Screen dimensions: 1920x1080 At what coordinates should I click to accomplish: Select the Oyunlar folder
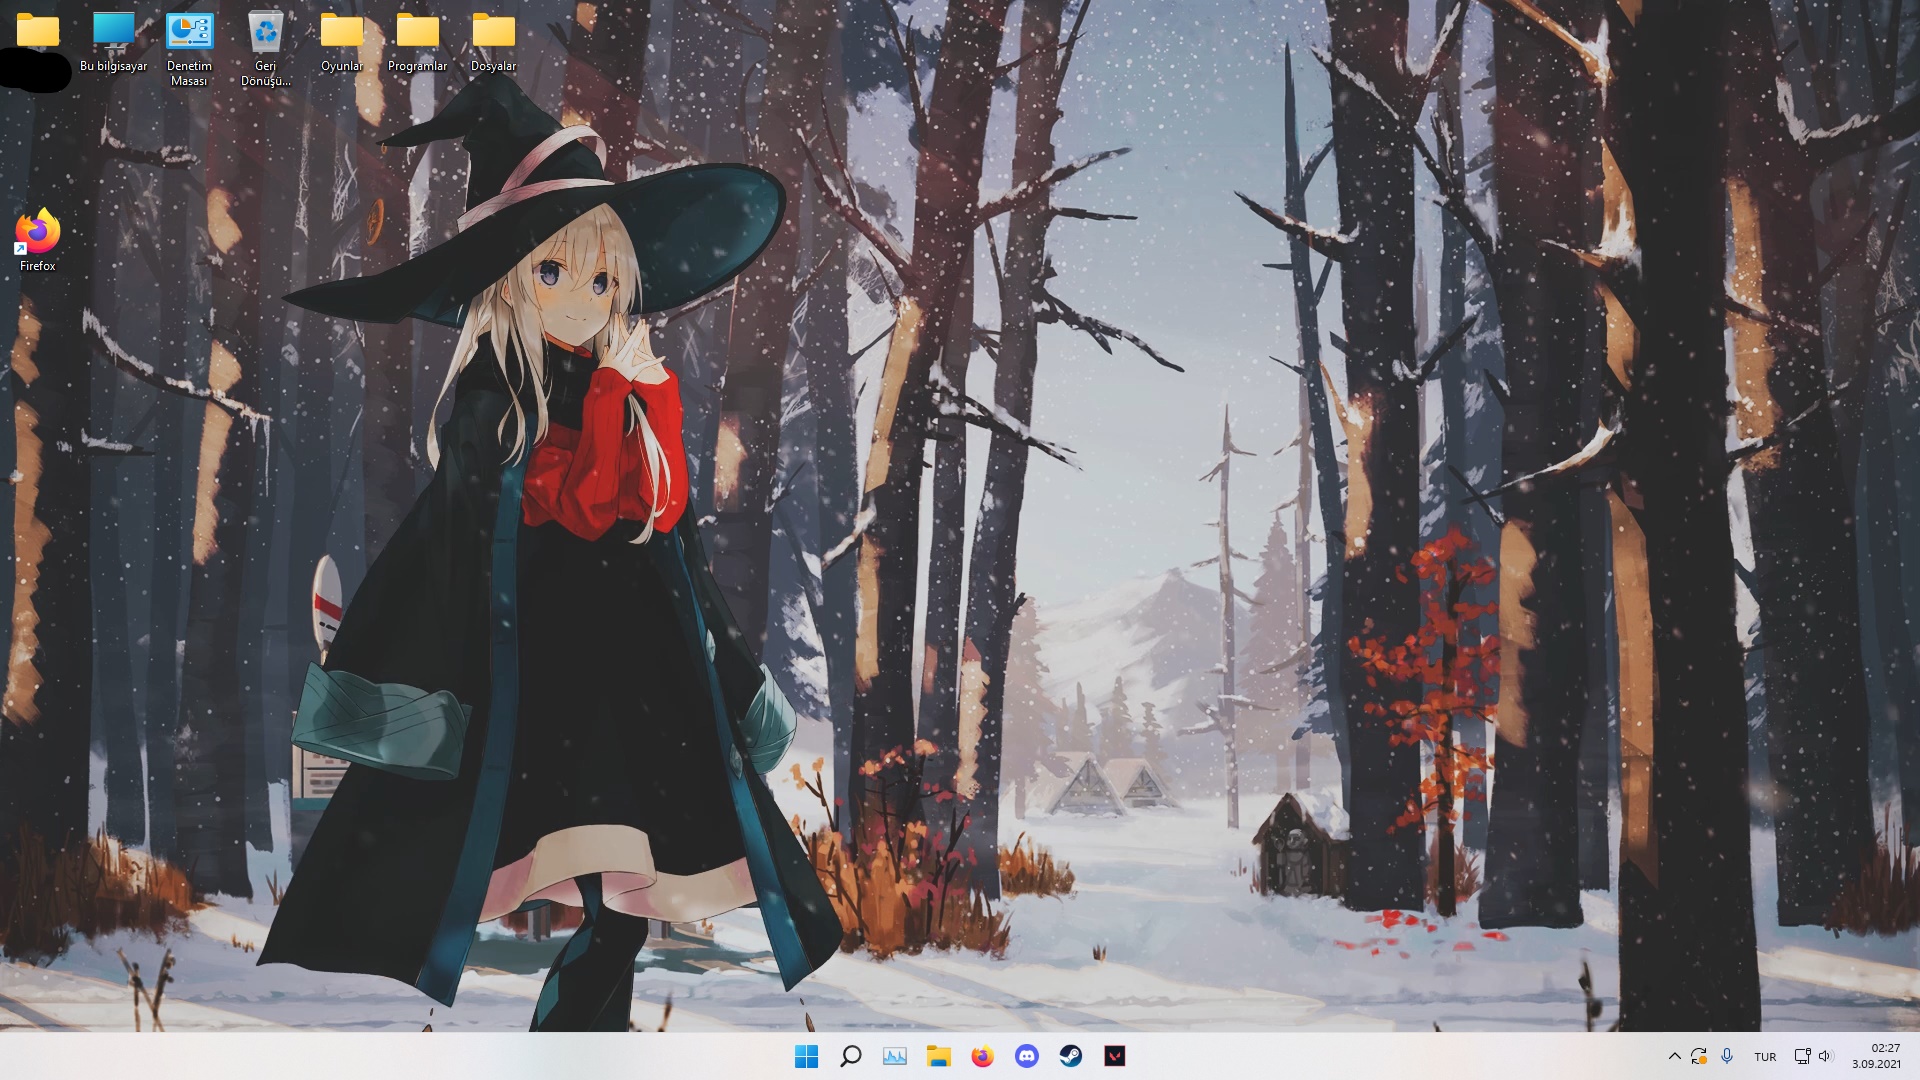click(x=342, y=42)
